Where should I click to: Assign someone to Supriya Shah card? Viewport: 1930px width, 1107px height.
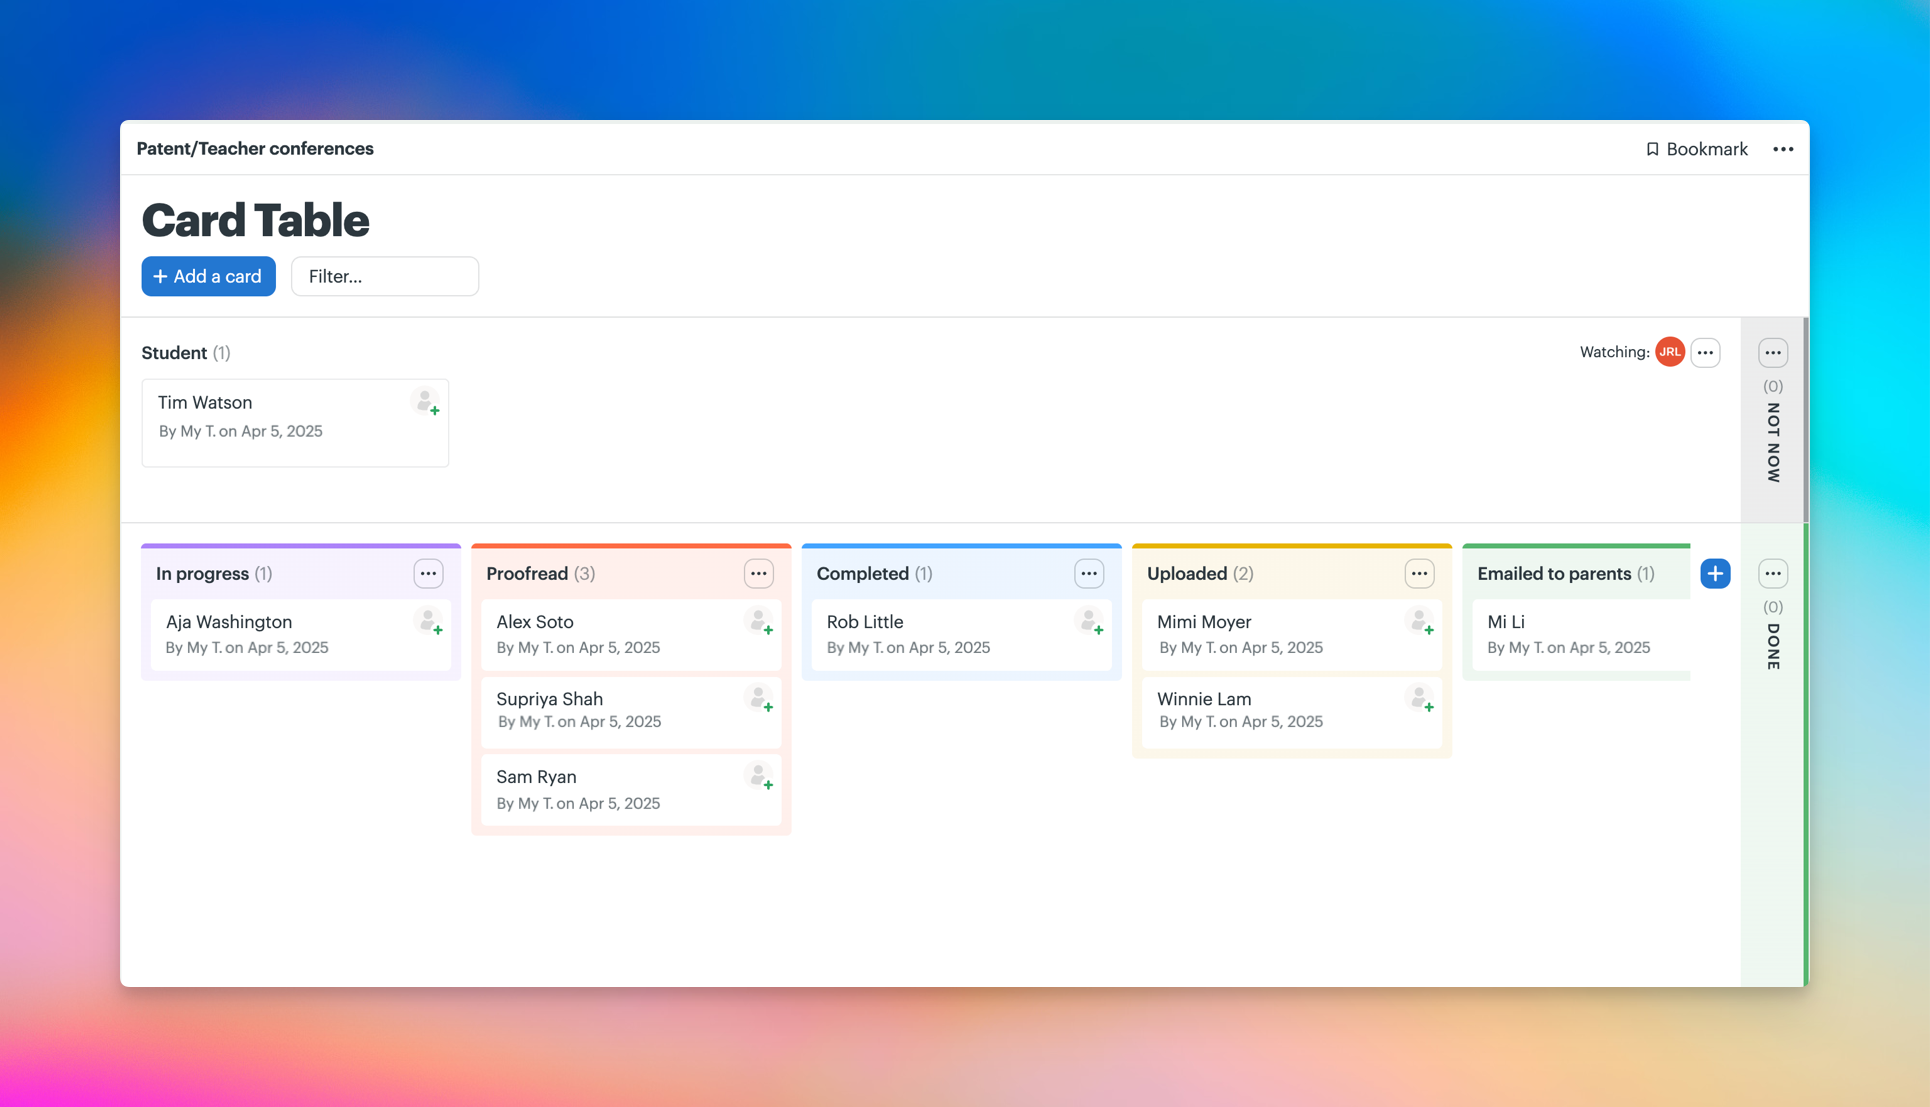(x=760, y=699)
